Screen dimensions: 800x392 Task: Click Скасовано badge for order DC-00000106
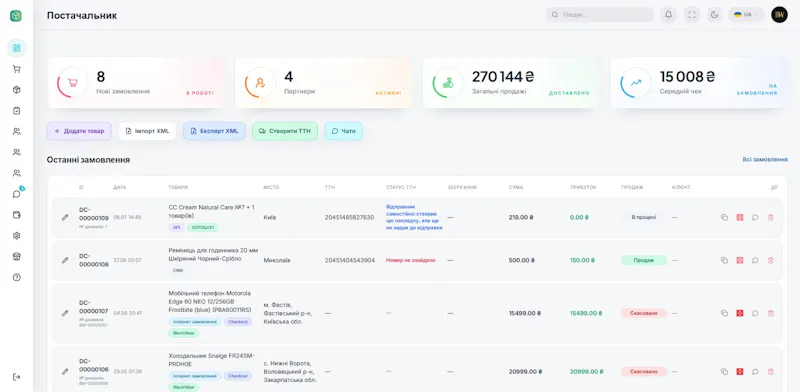point(643,372)
